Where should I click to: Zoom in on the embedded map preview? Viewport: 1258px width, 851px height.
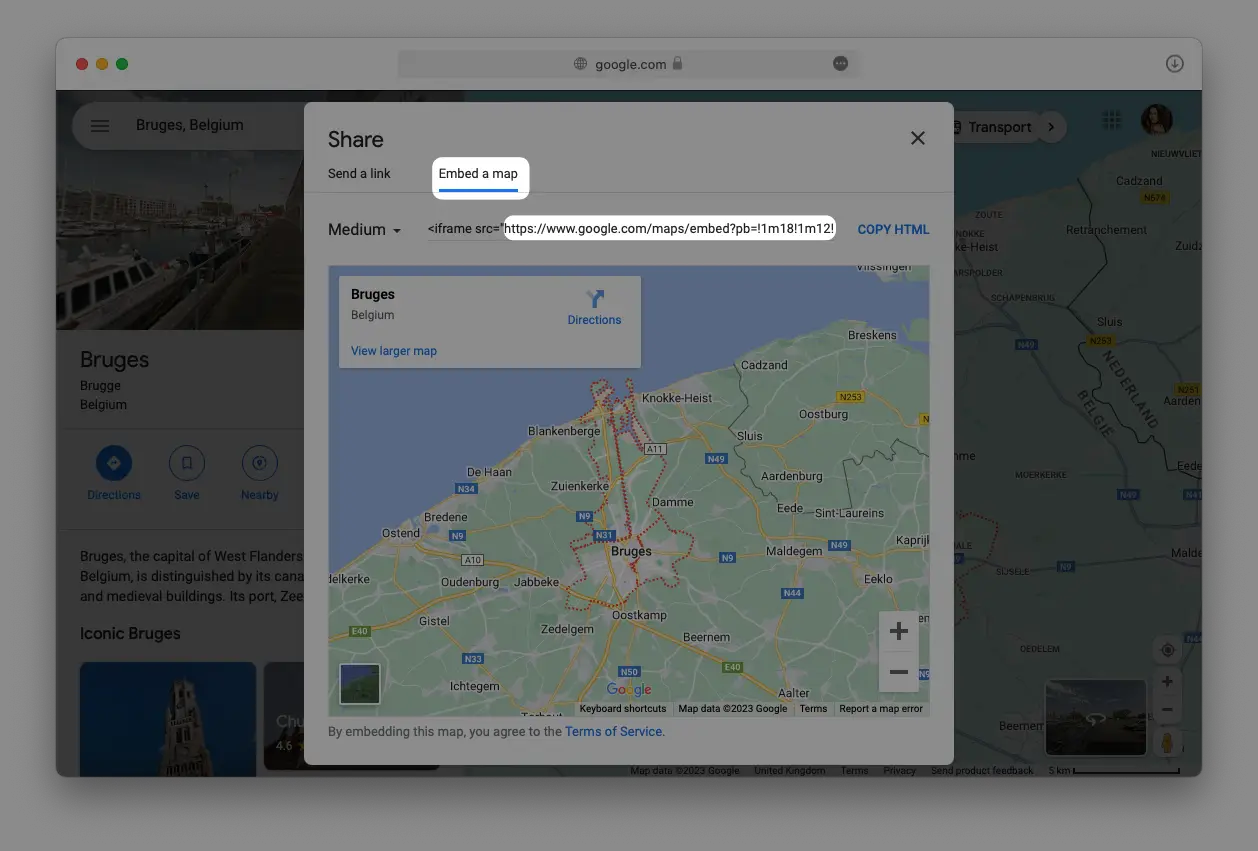click(x=898, y=631)
